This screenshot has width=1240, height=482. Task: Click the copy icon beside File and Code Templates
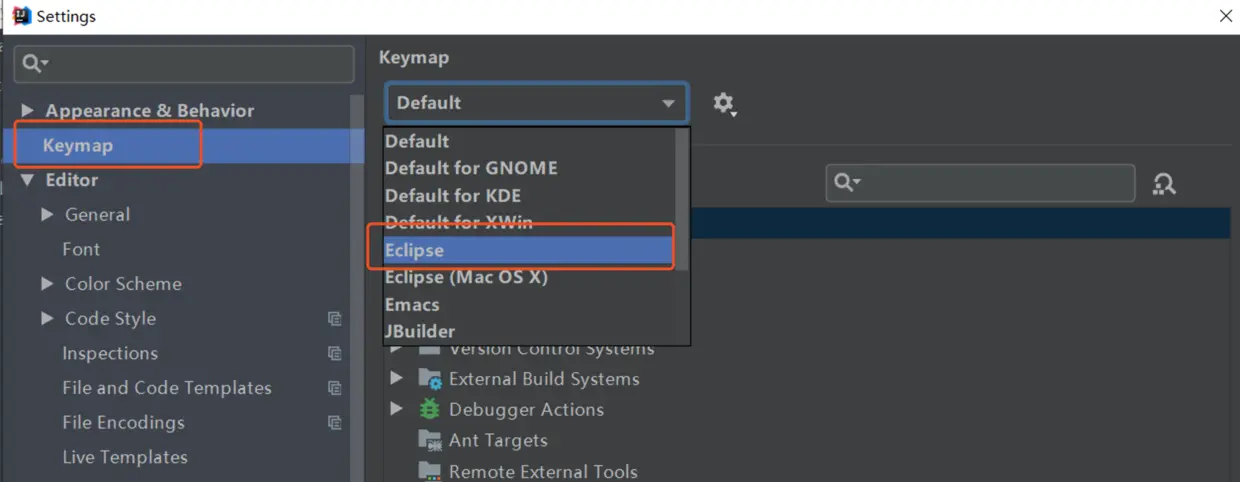pos(335,388)
